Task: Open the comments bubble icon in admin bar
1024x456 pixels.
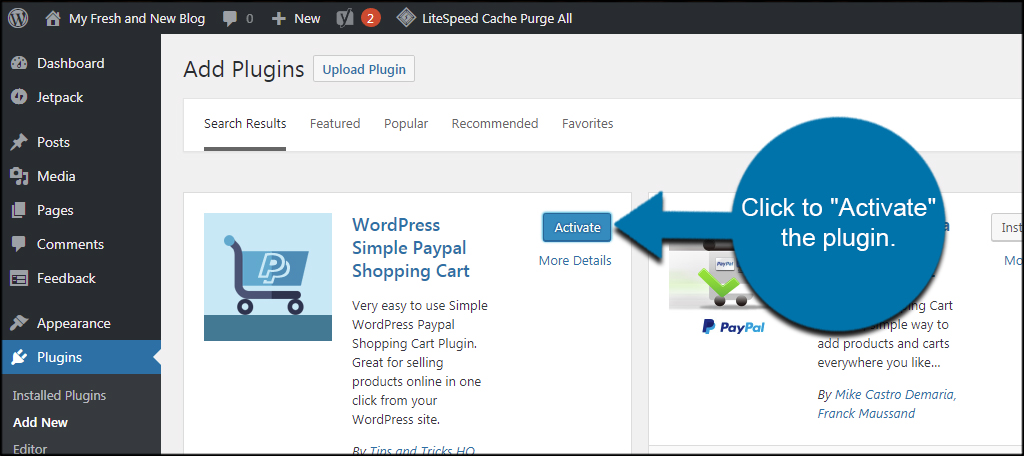Action: (x=230, y=19)
